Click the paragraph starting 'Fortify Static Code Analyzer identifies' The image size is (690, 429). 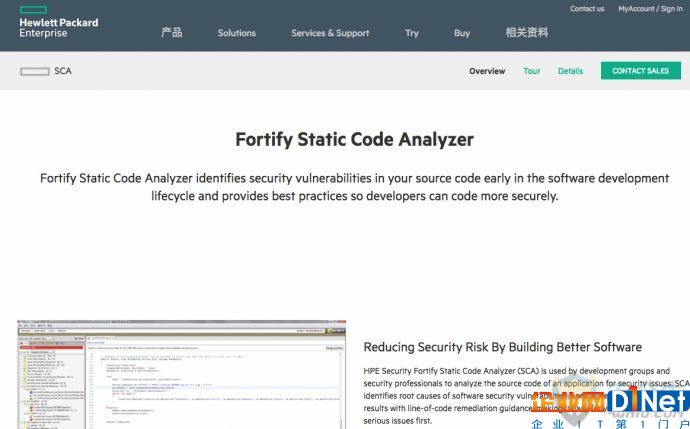[355, 187]
